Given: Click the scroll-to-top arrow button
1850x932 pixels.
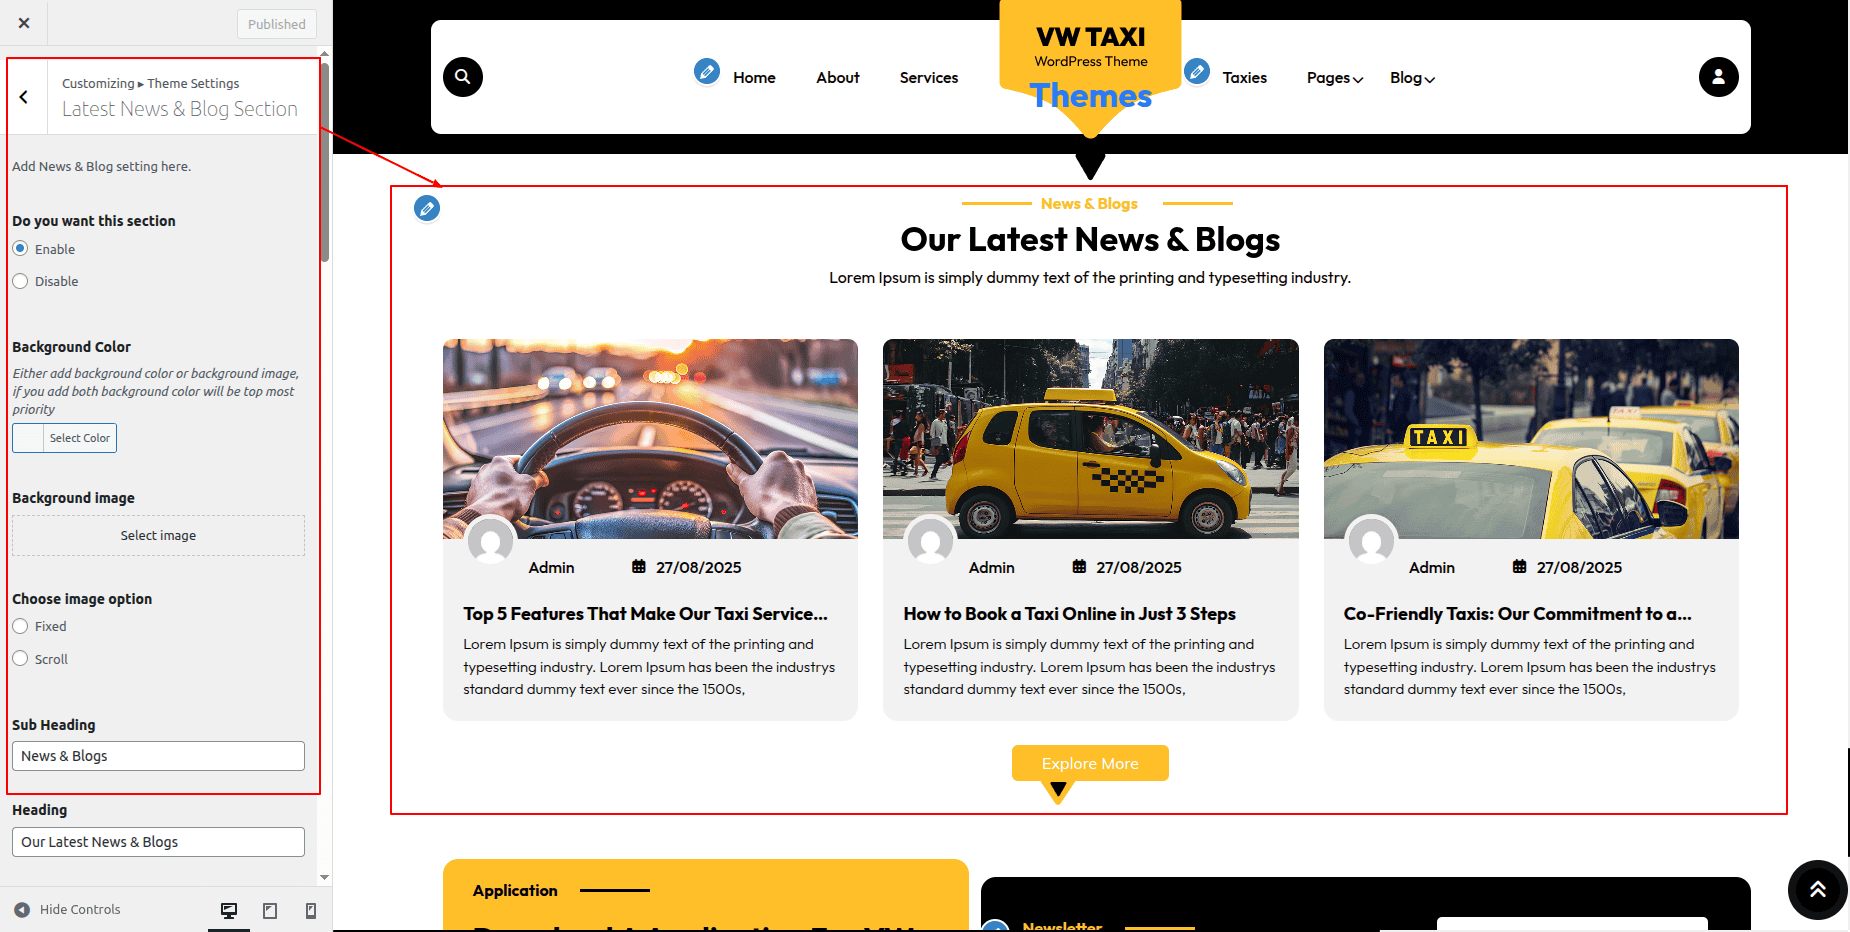Looking at the screenshot, I should 1817,889.
